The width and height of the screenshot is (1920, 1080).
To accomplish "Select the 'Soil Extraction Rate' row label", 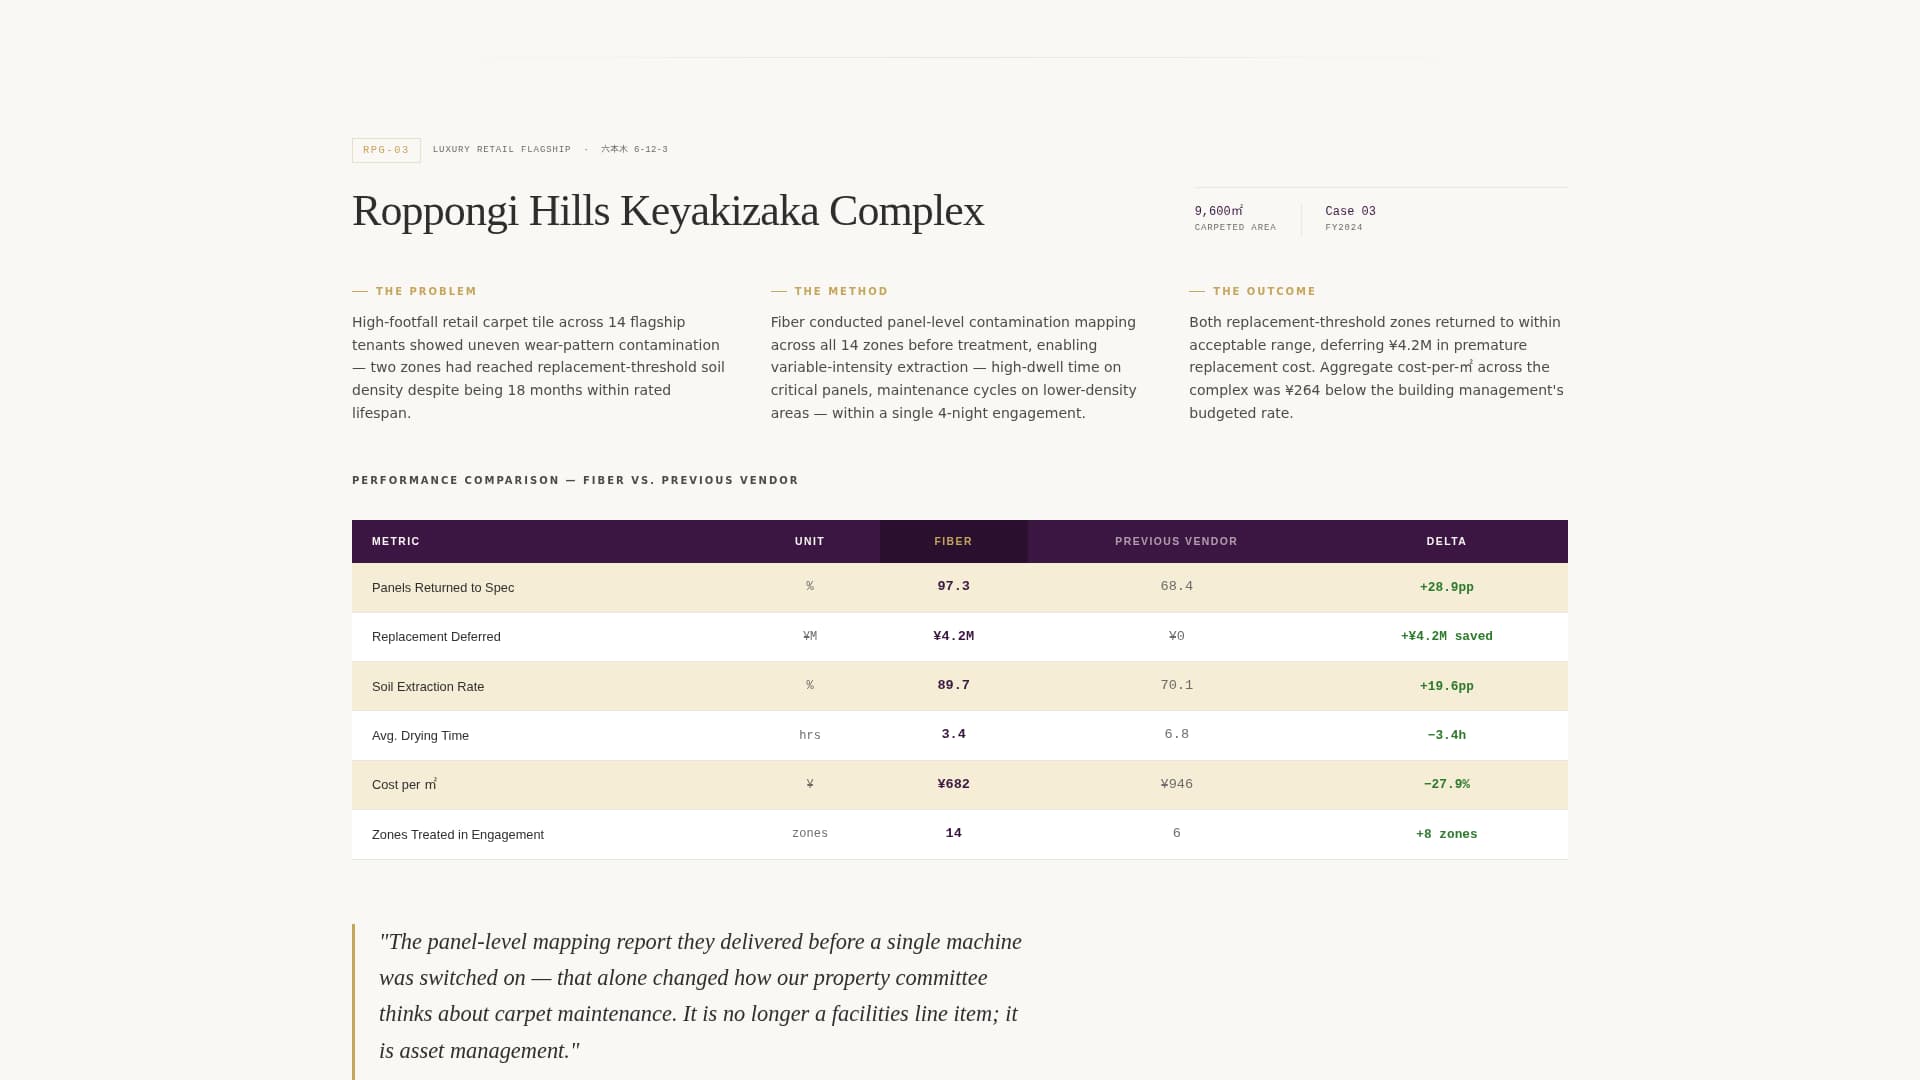I will coord(428,687).
